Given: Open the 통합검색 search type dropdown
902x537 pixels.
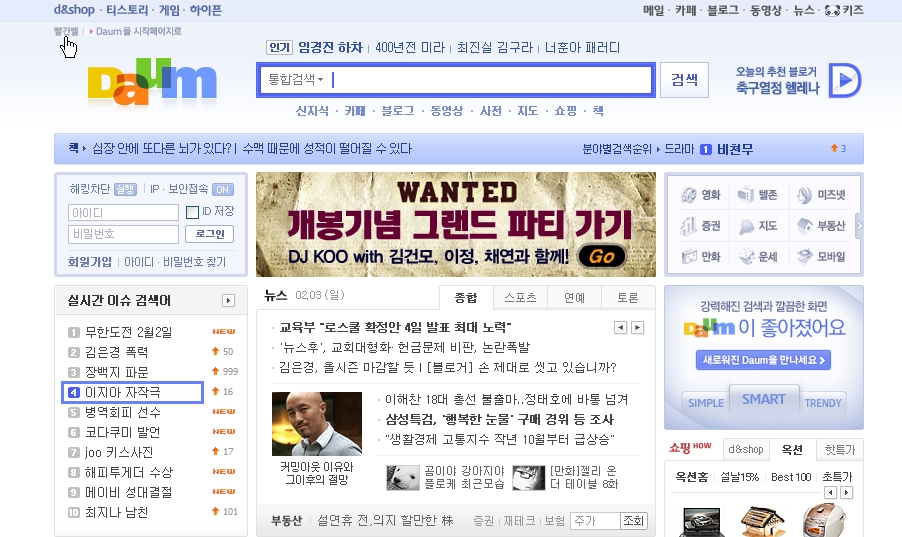Looking at the screenshot, I should coord(296,80).
